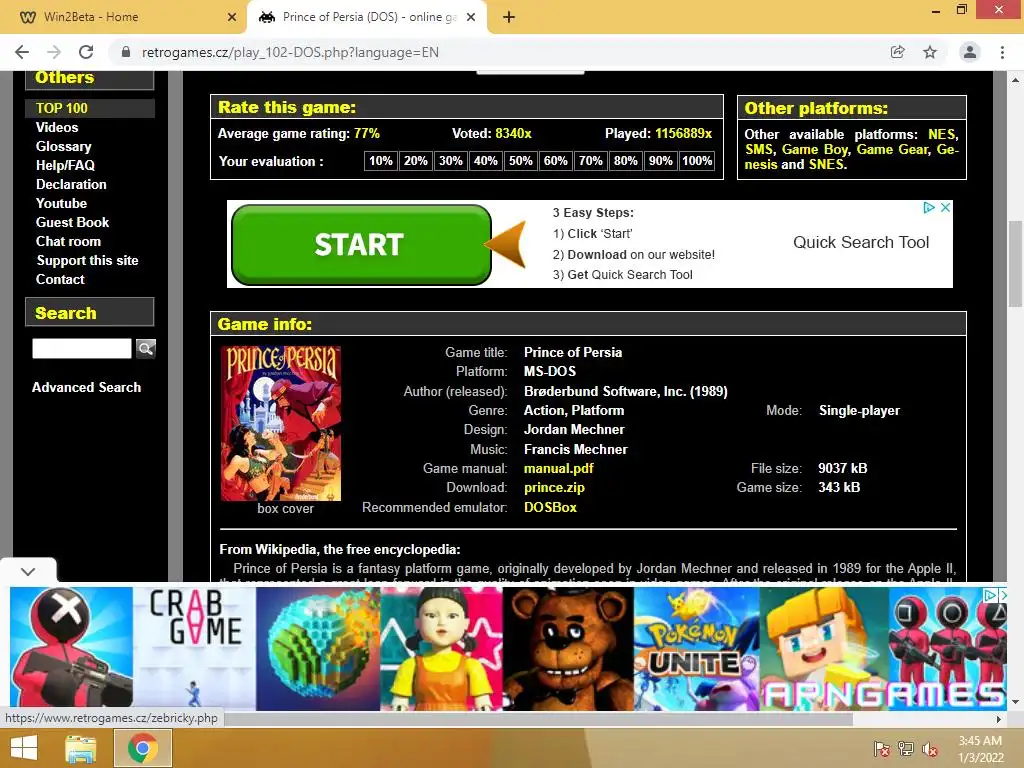The width and height of the screenshot is (1024, 768).
Task: Close the Quick Search Tool ad
Action: coord(945,208)
